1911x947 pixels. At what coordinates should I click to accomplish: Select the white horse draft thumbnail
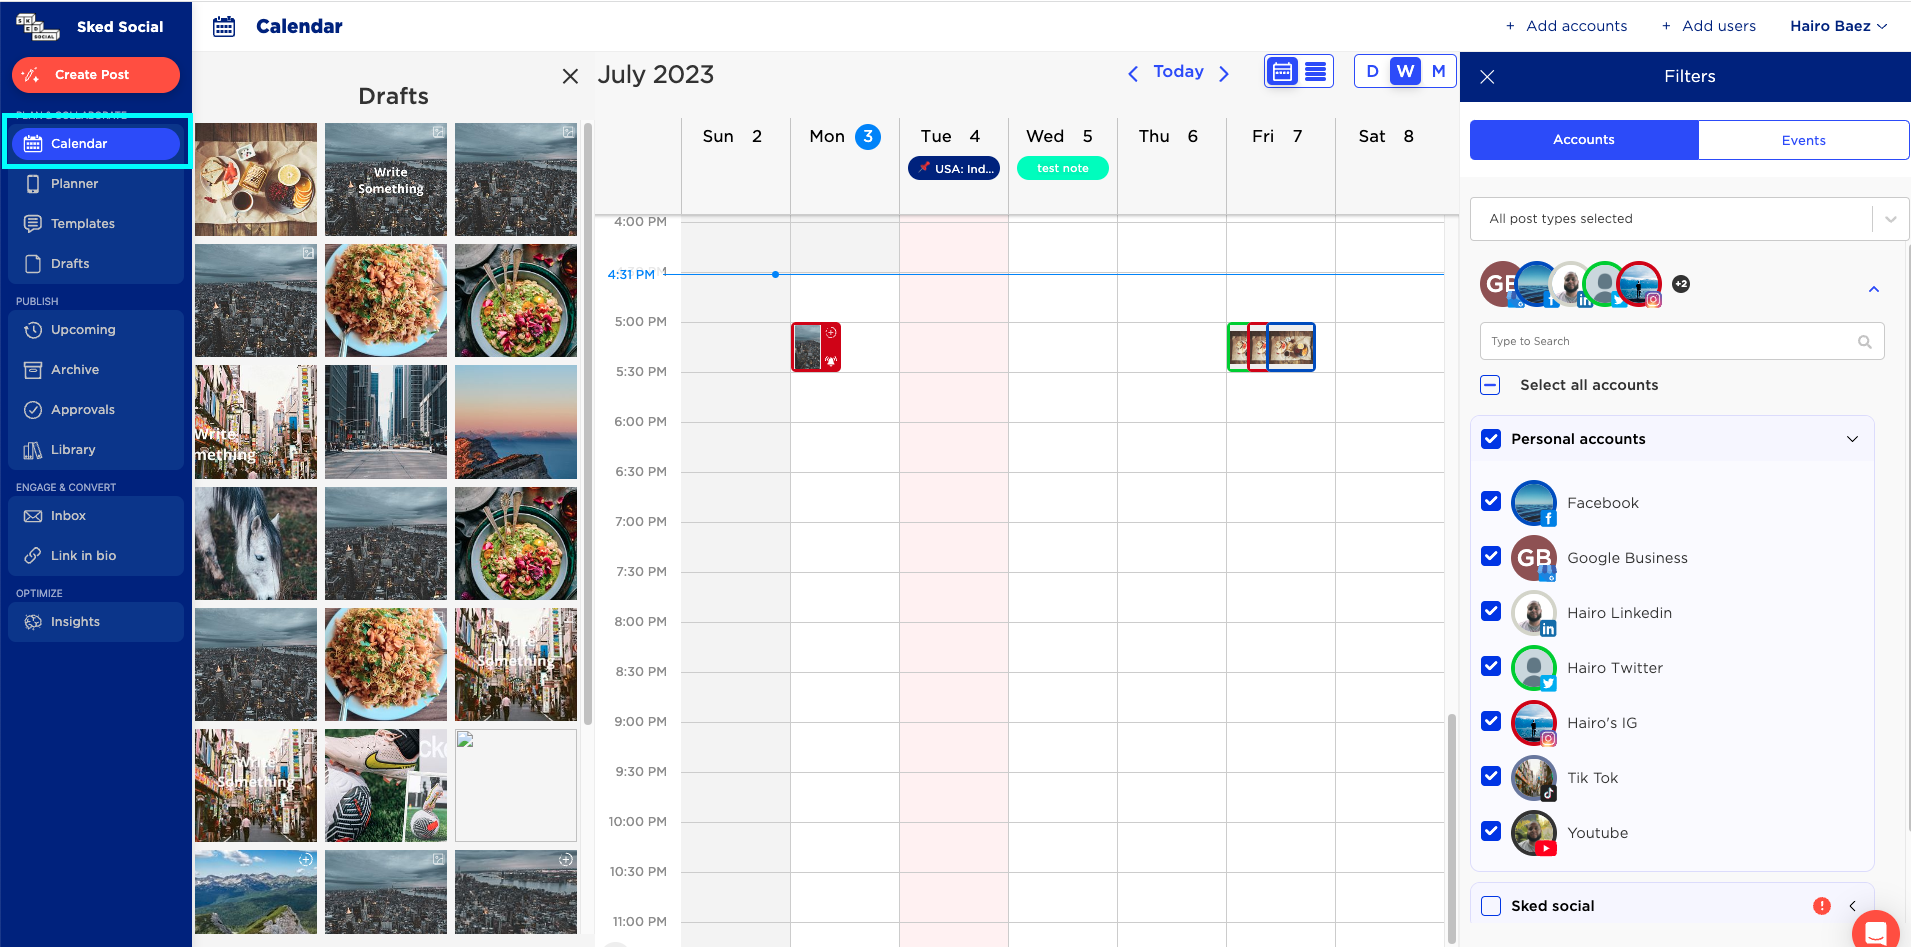tap(256, 543)
